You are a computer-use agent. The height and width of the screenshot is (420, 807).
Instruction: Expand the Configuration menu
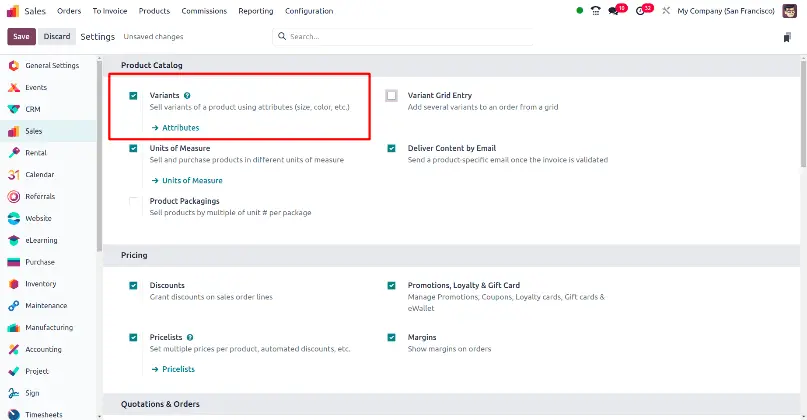coord(309,11)
